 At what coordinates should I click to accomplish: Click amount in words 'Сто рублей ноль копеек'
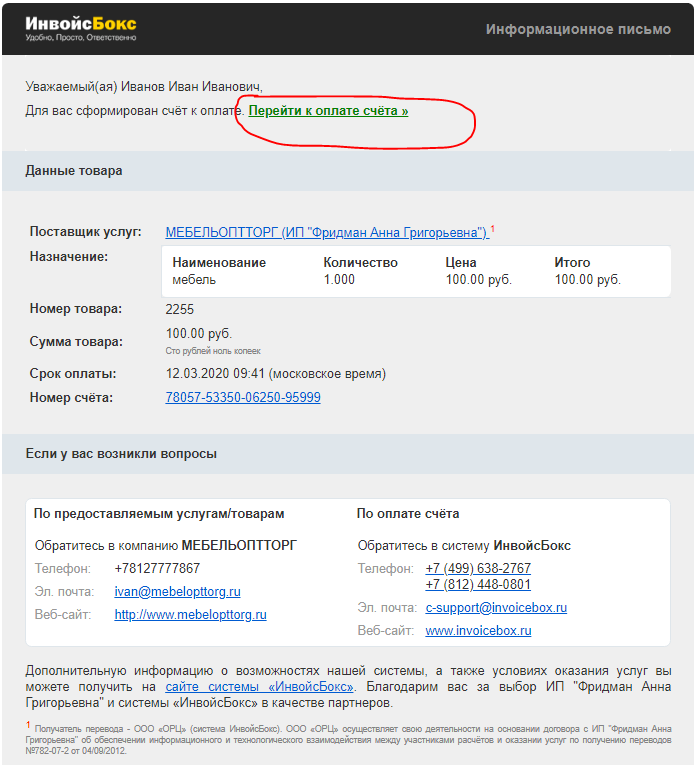click(x=213, y=351)
